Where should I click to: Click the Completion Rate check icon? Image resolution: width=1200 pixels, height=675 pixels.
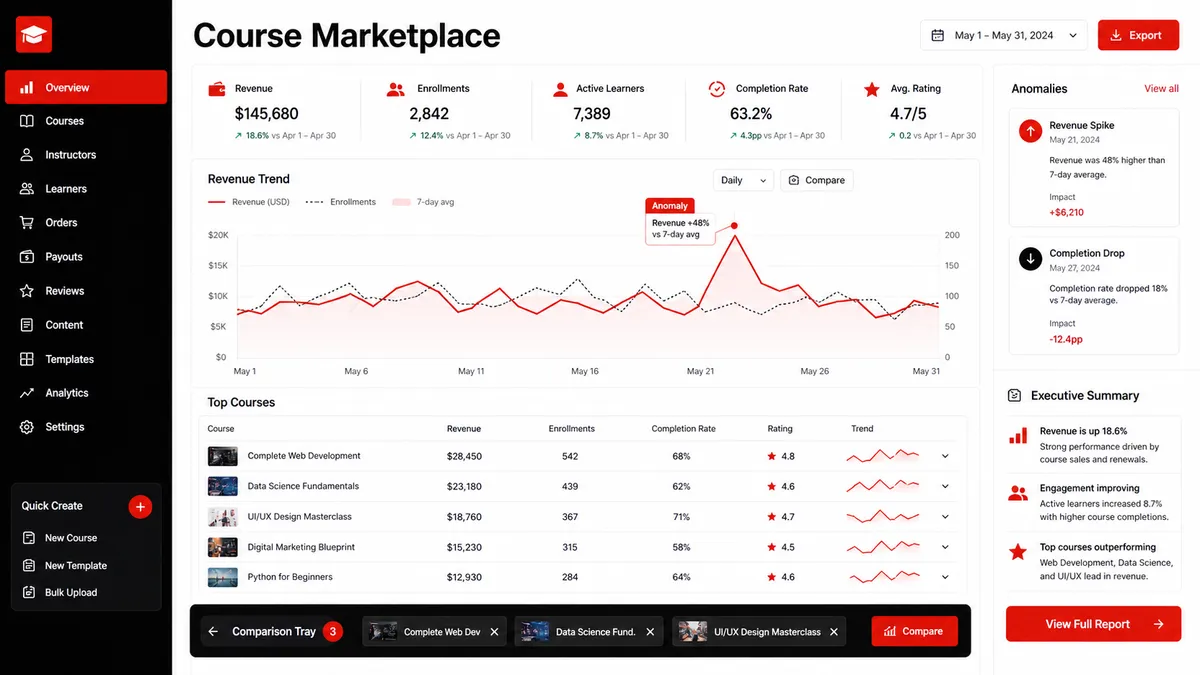point(717,89)
